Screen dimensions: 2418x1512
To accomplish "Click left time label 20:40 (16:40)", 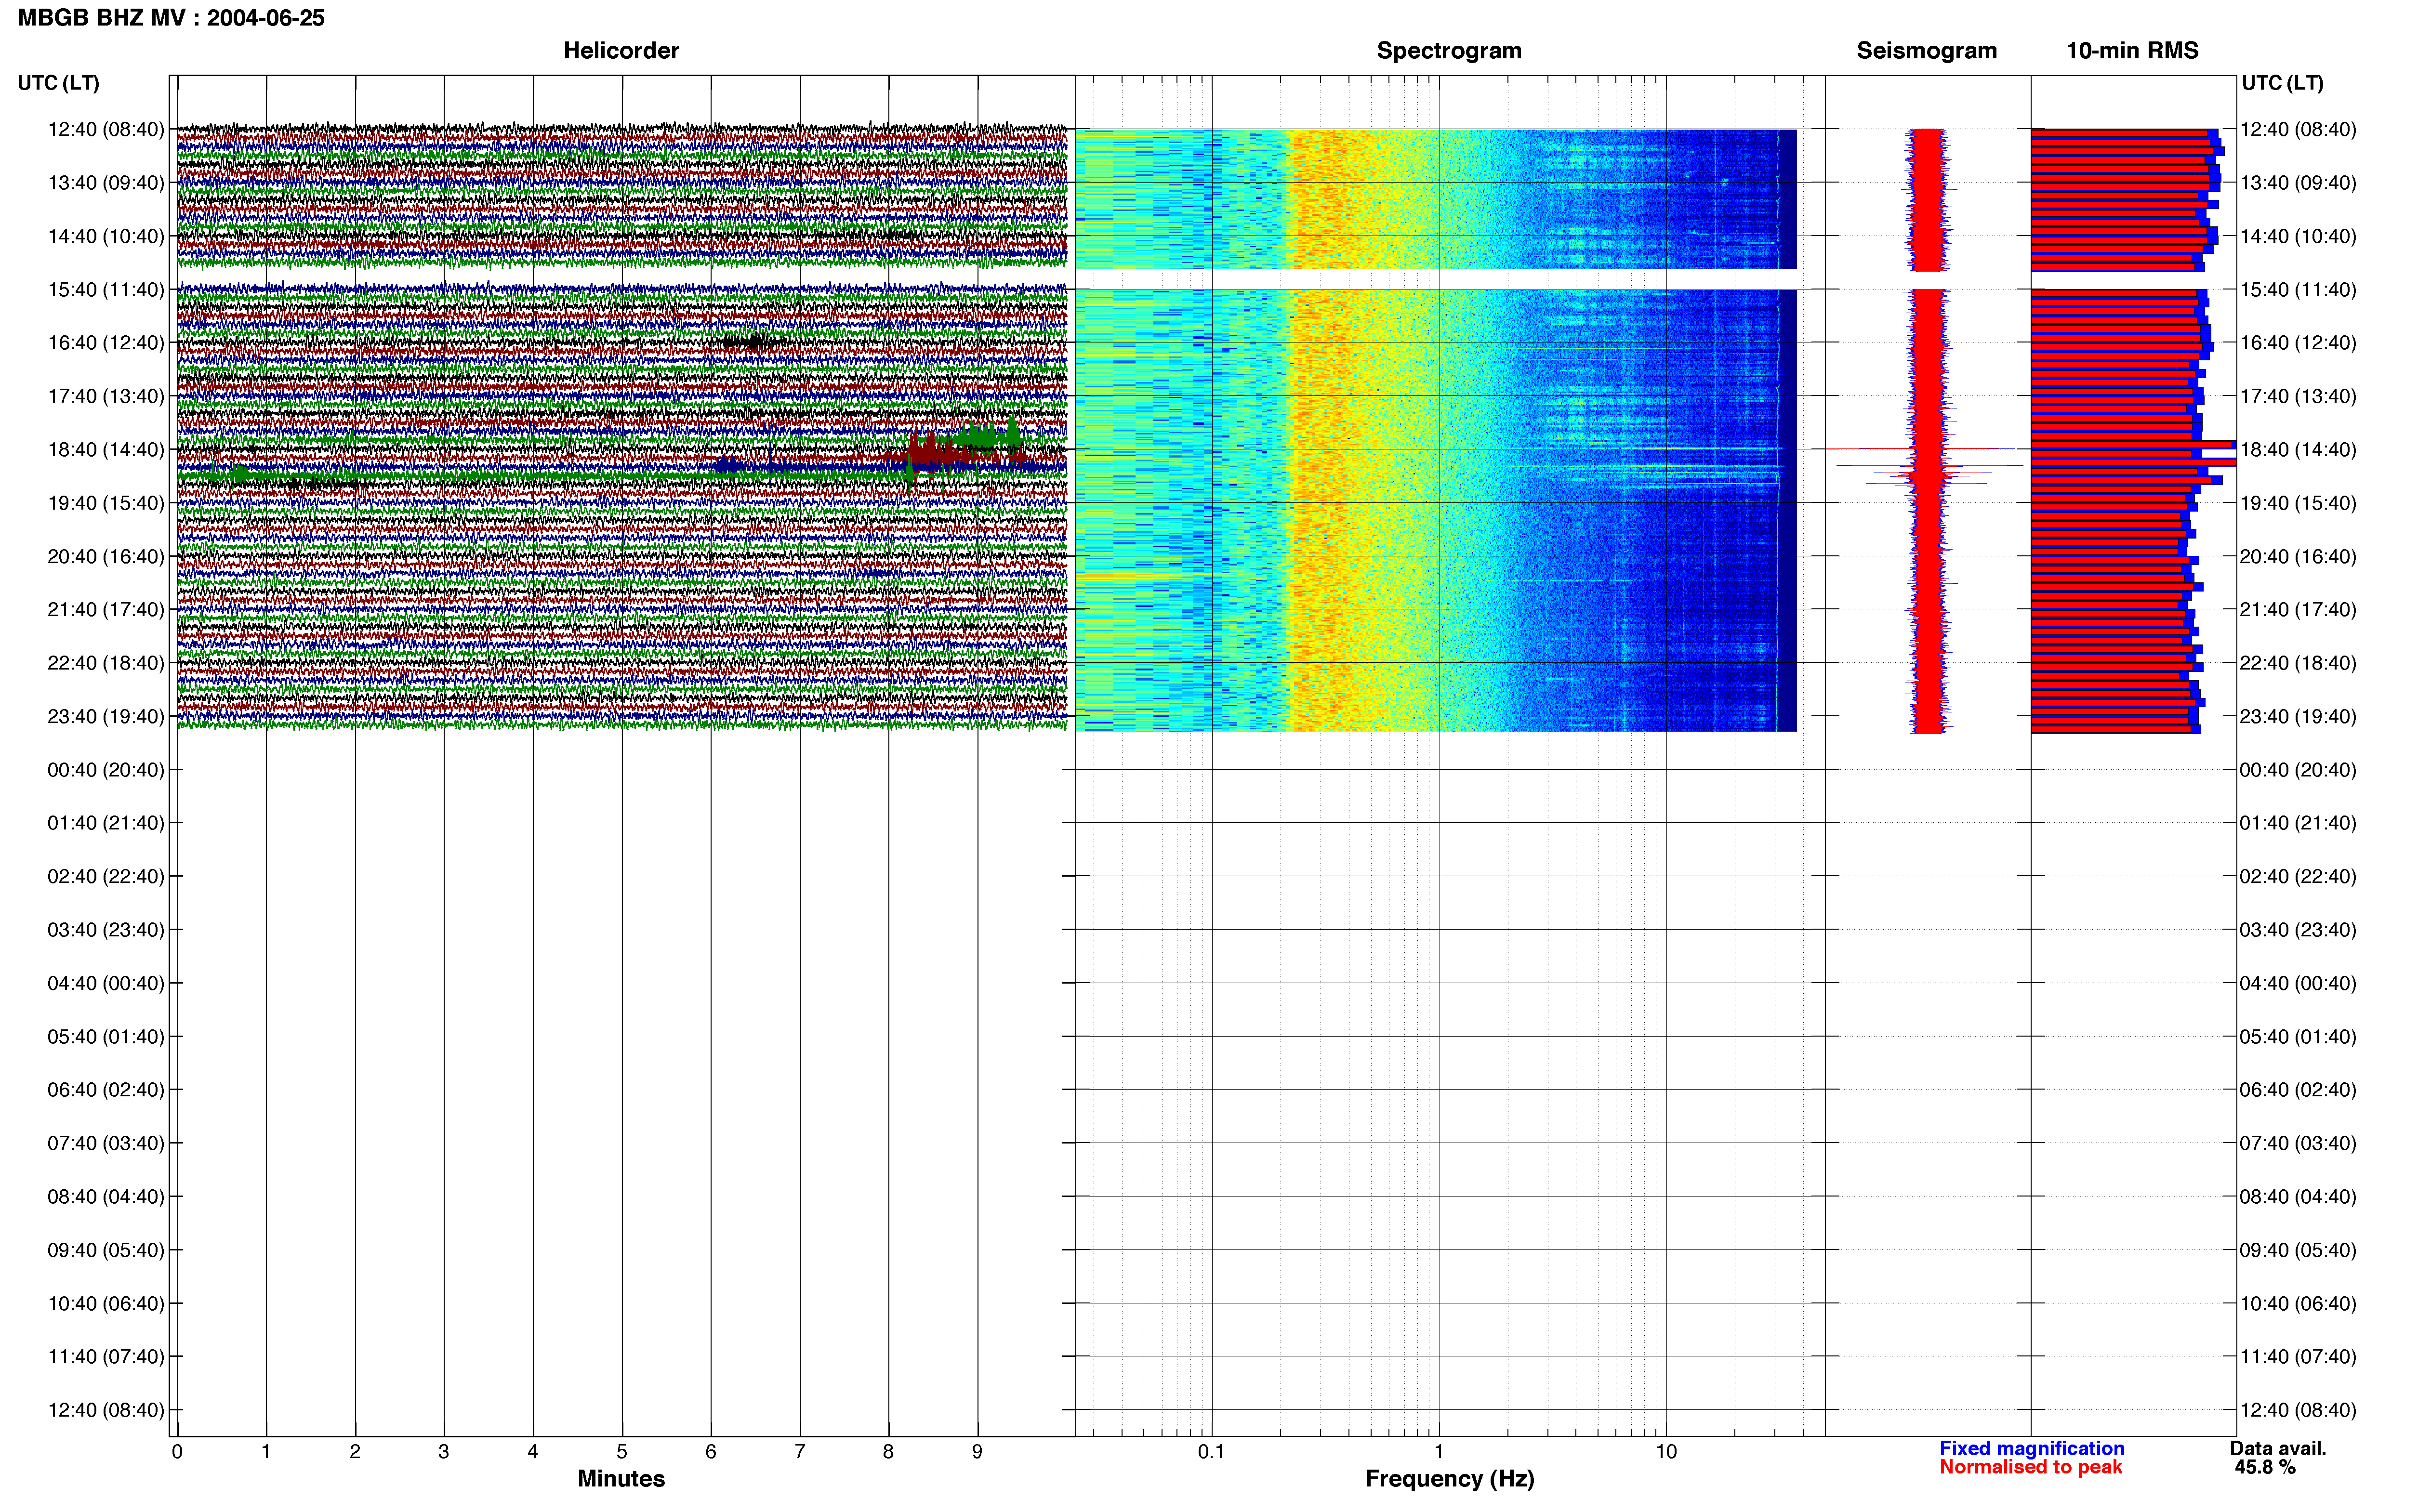I will pyautogui.click(x=106, y=556).
